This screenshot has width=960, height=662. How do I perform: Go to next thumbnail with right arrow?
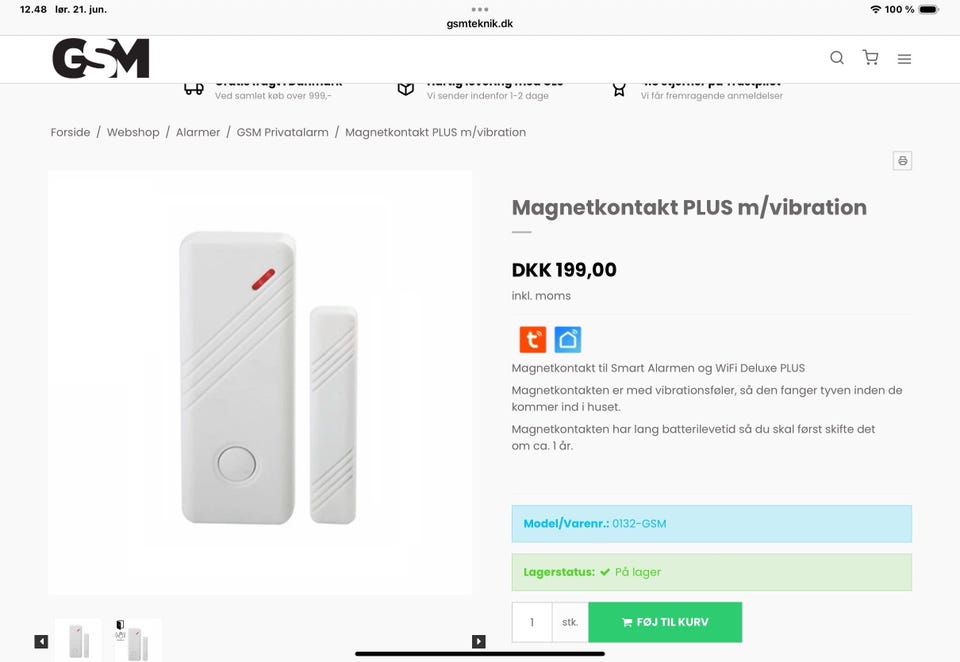[x=479, y=641]
